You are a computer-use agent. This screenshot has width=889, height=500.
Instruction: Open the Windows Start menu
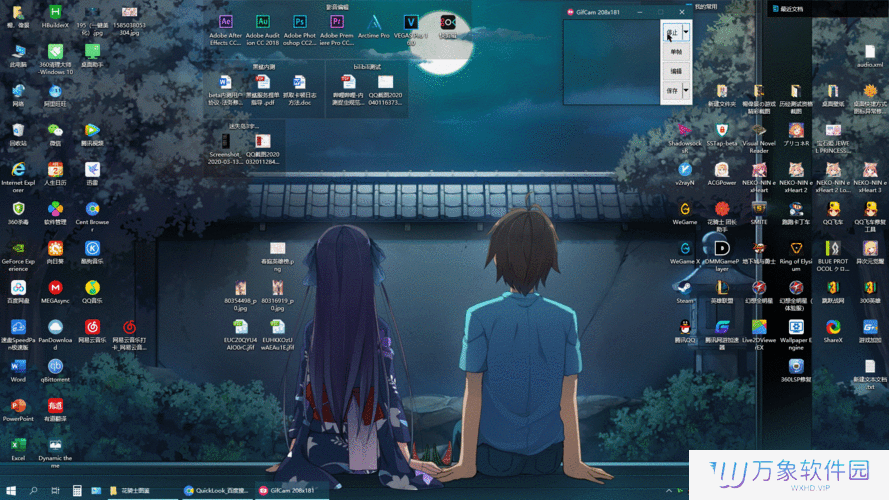pyautogui.click(x=11, y=490)
